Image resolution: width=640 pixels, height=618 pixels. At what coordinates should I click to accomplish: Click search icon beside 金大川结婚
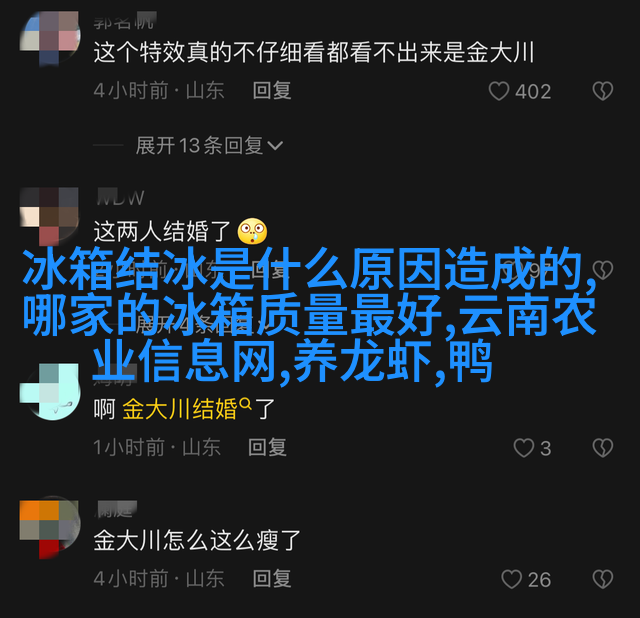246,404
